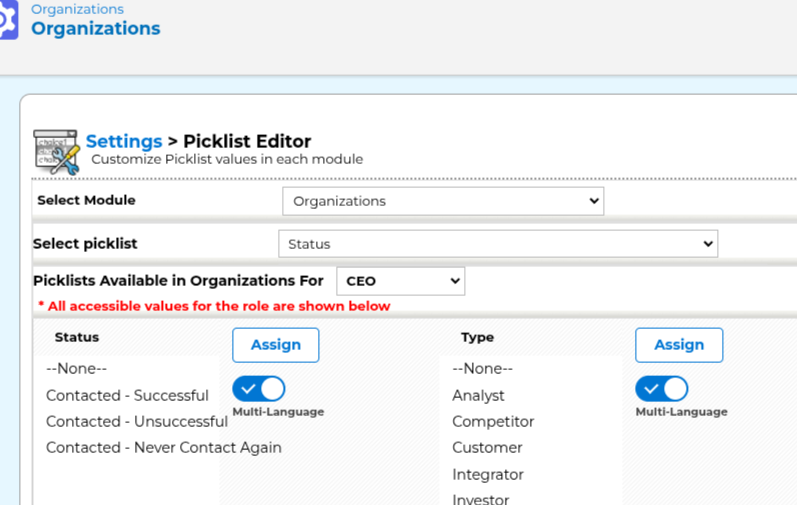Select --None-- in the Status list
797x505 pixels.
pos(76,369)
